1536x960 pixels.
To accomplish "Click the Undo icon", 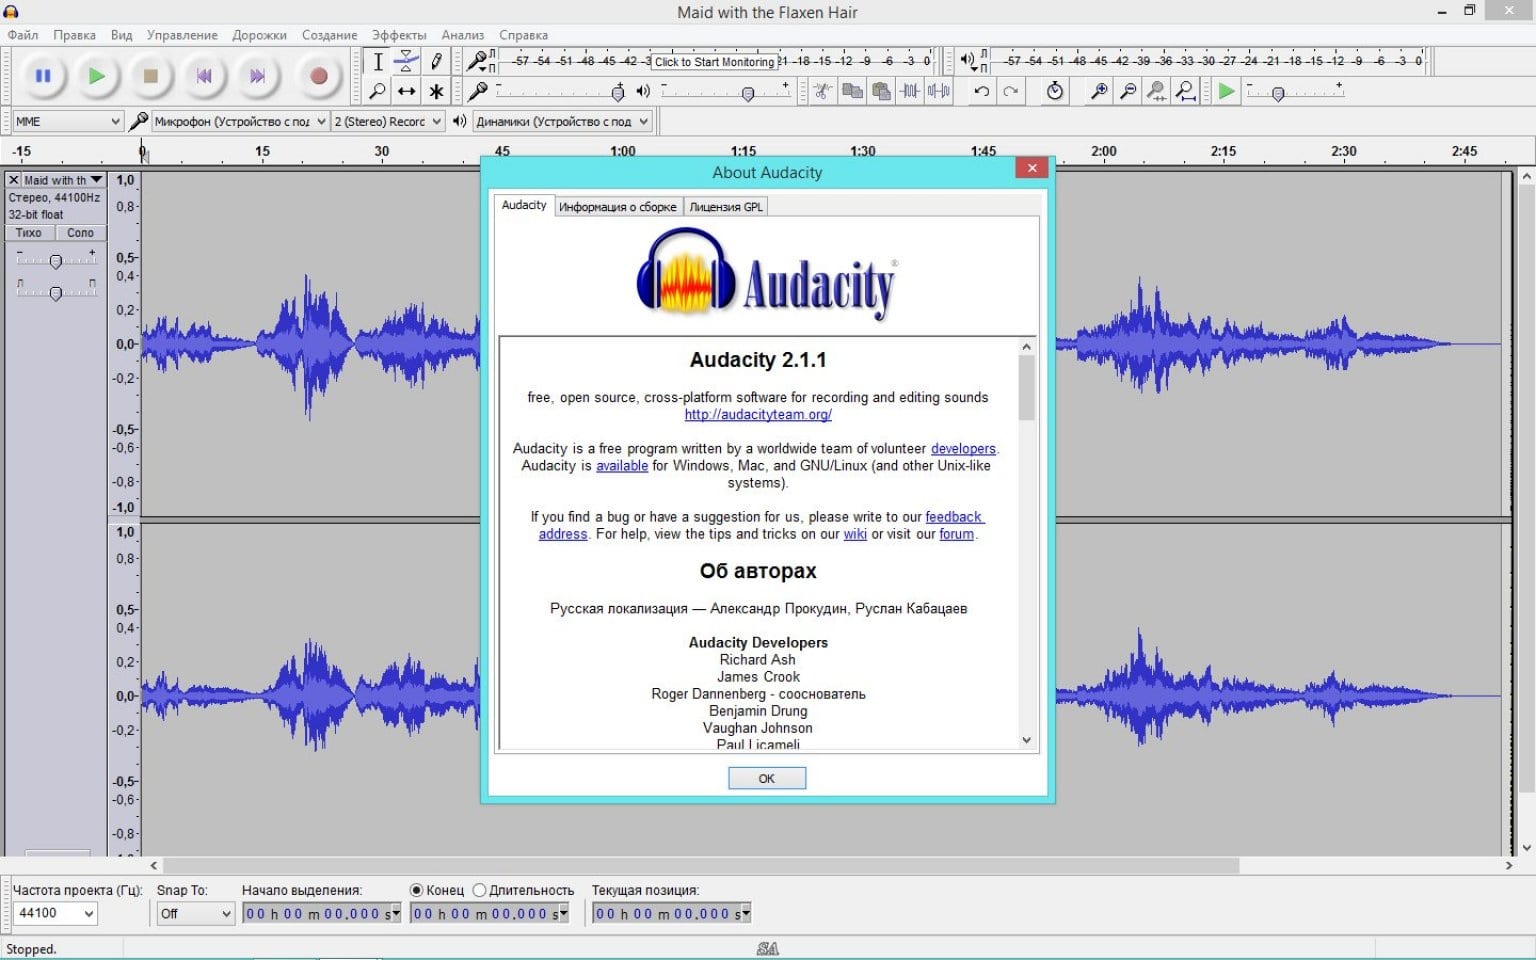I will tap(980, 91).
